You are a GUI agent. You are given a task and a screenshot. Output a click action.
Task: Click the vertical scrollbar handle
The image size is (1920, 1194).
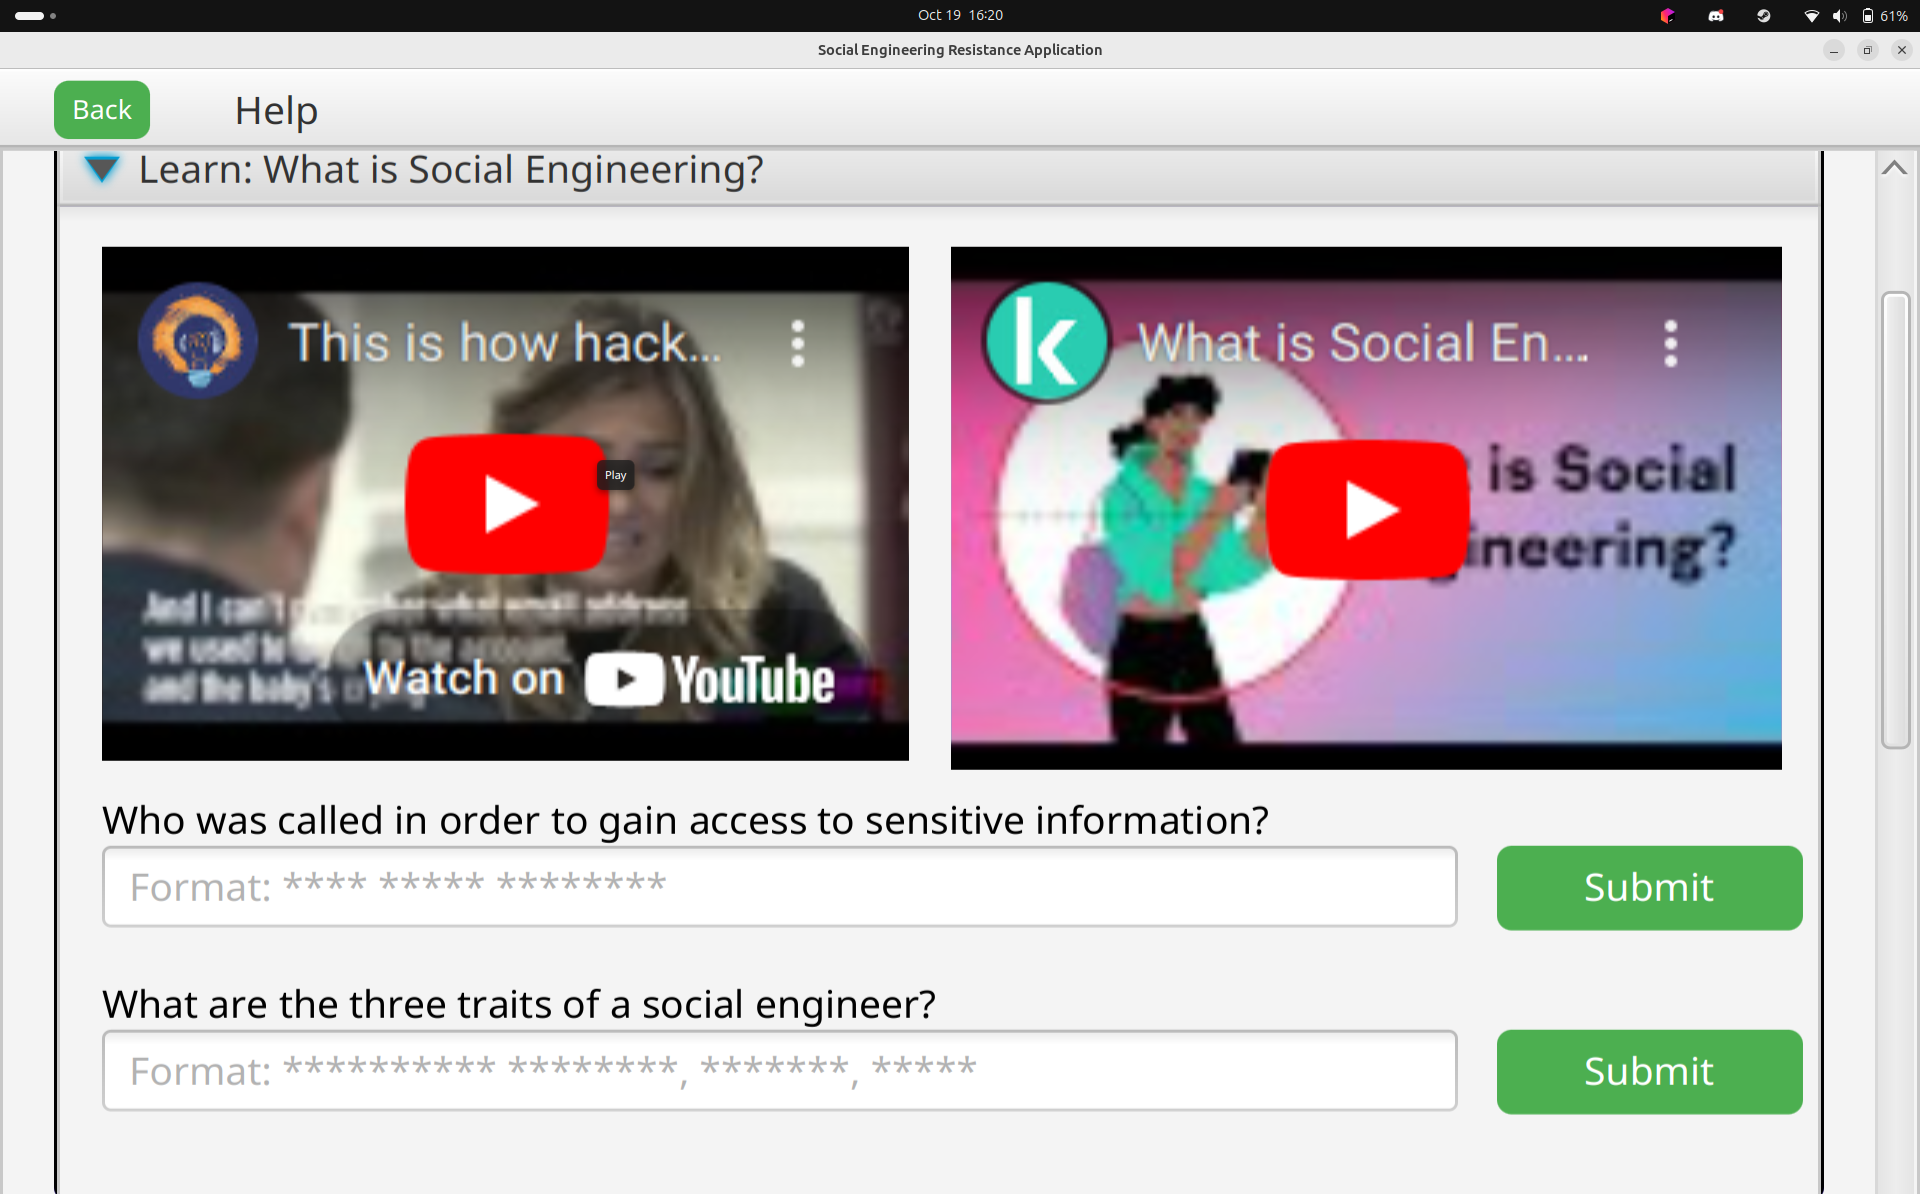click(1895, 520)
